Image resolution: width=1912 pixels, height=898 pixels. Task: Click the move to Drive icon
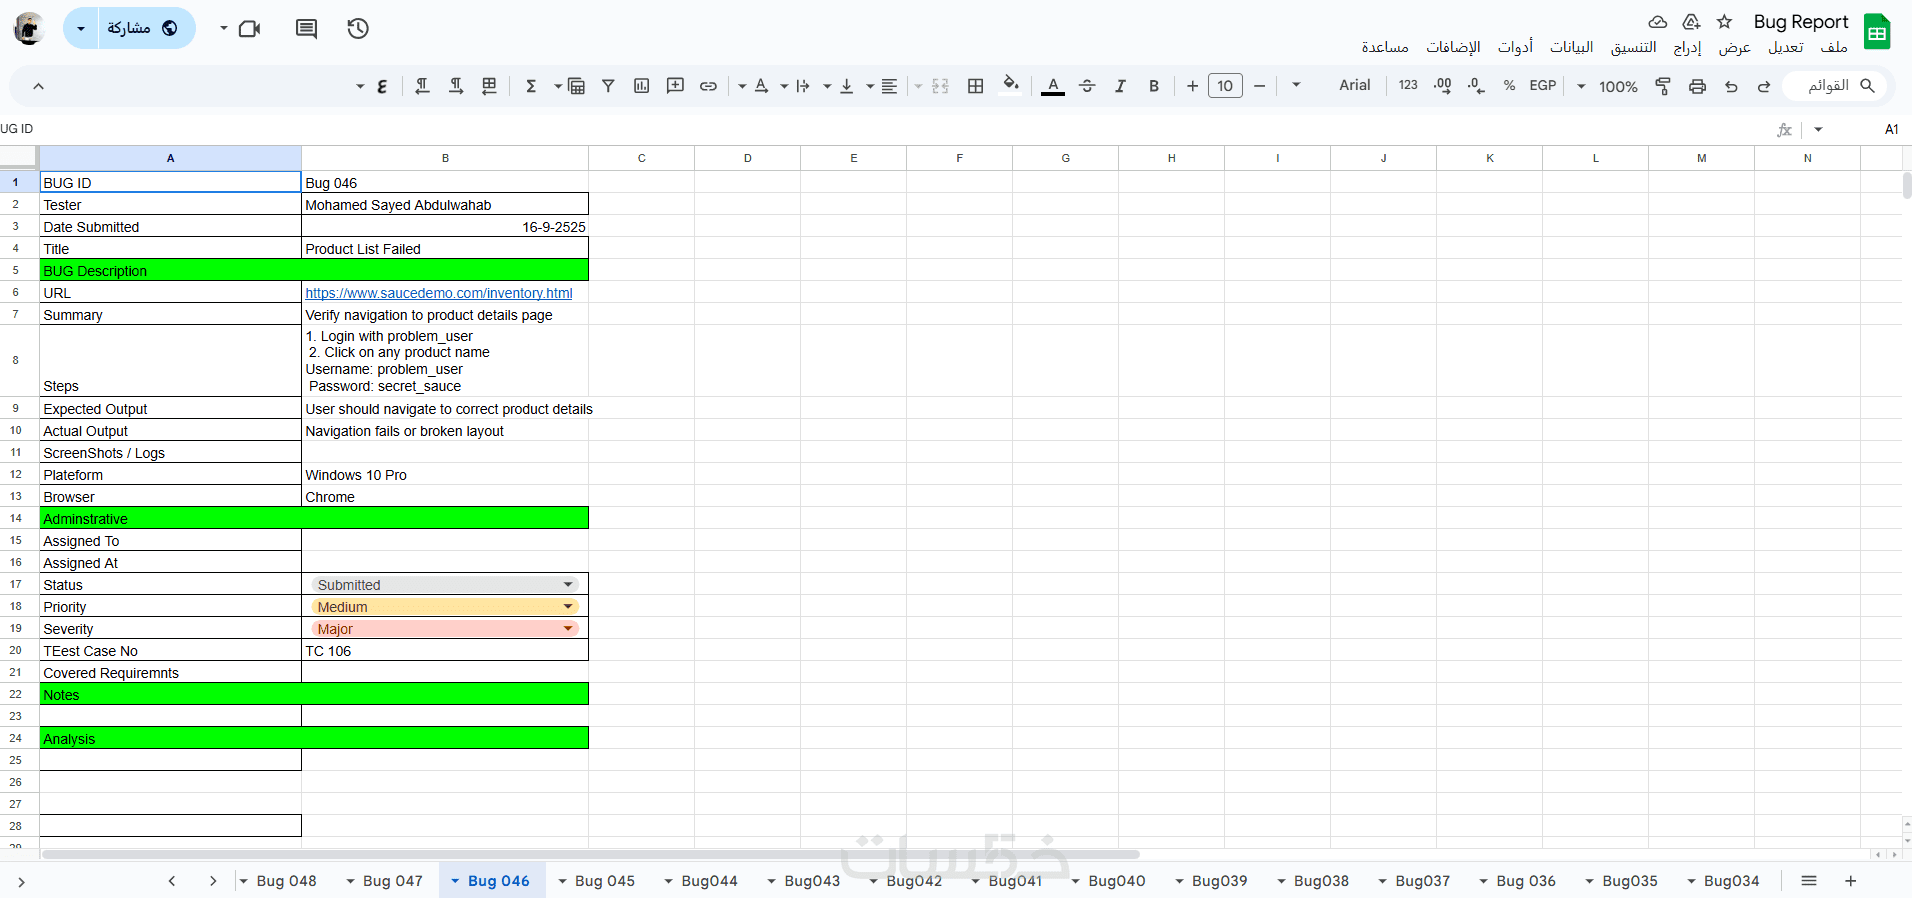click(1691, 22)
